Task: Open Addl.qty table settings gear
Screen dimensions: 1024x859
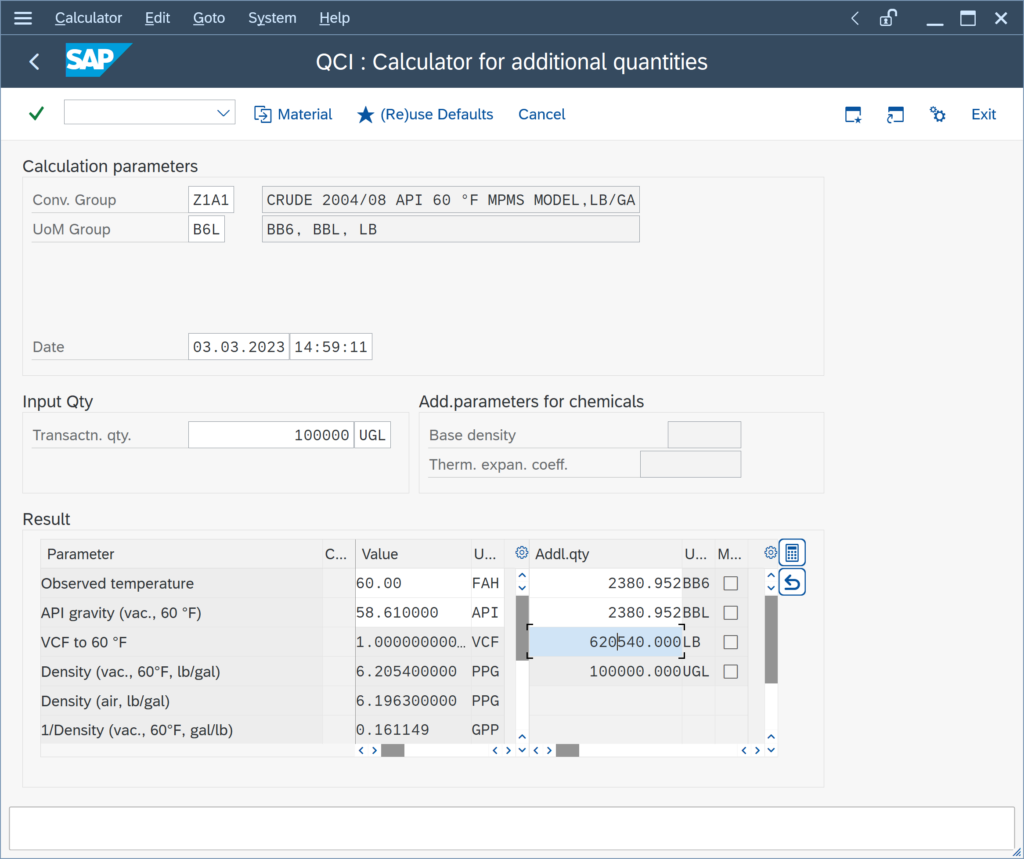Action: [770, 553]
